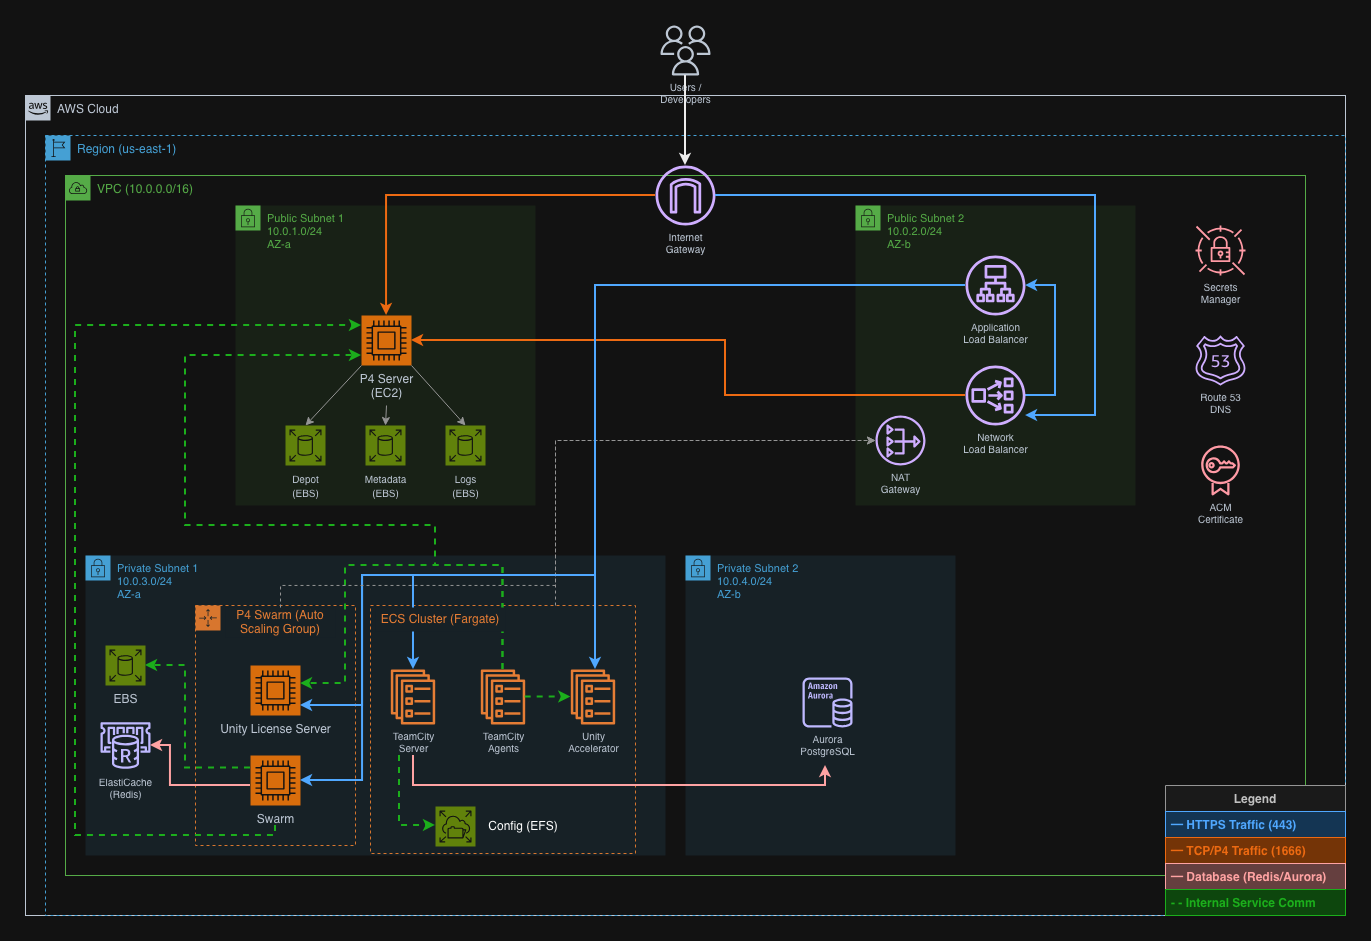Click the "Database (Redis/Aurora)" legend entry

pos(1255,877)
